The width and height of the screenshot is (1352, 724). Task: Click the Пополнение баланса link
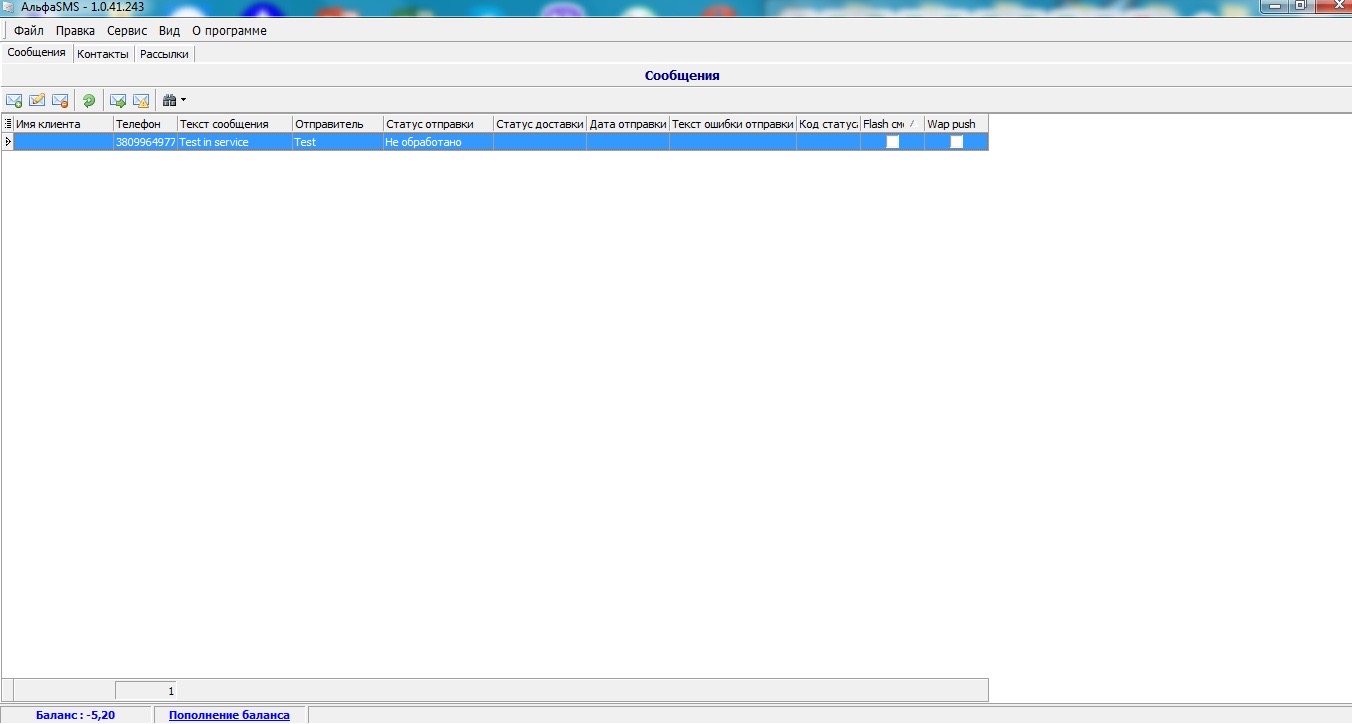[229, 715]
